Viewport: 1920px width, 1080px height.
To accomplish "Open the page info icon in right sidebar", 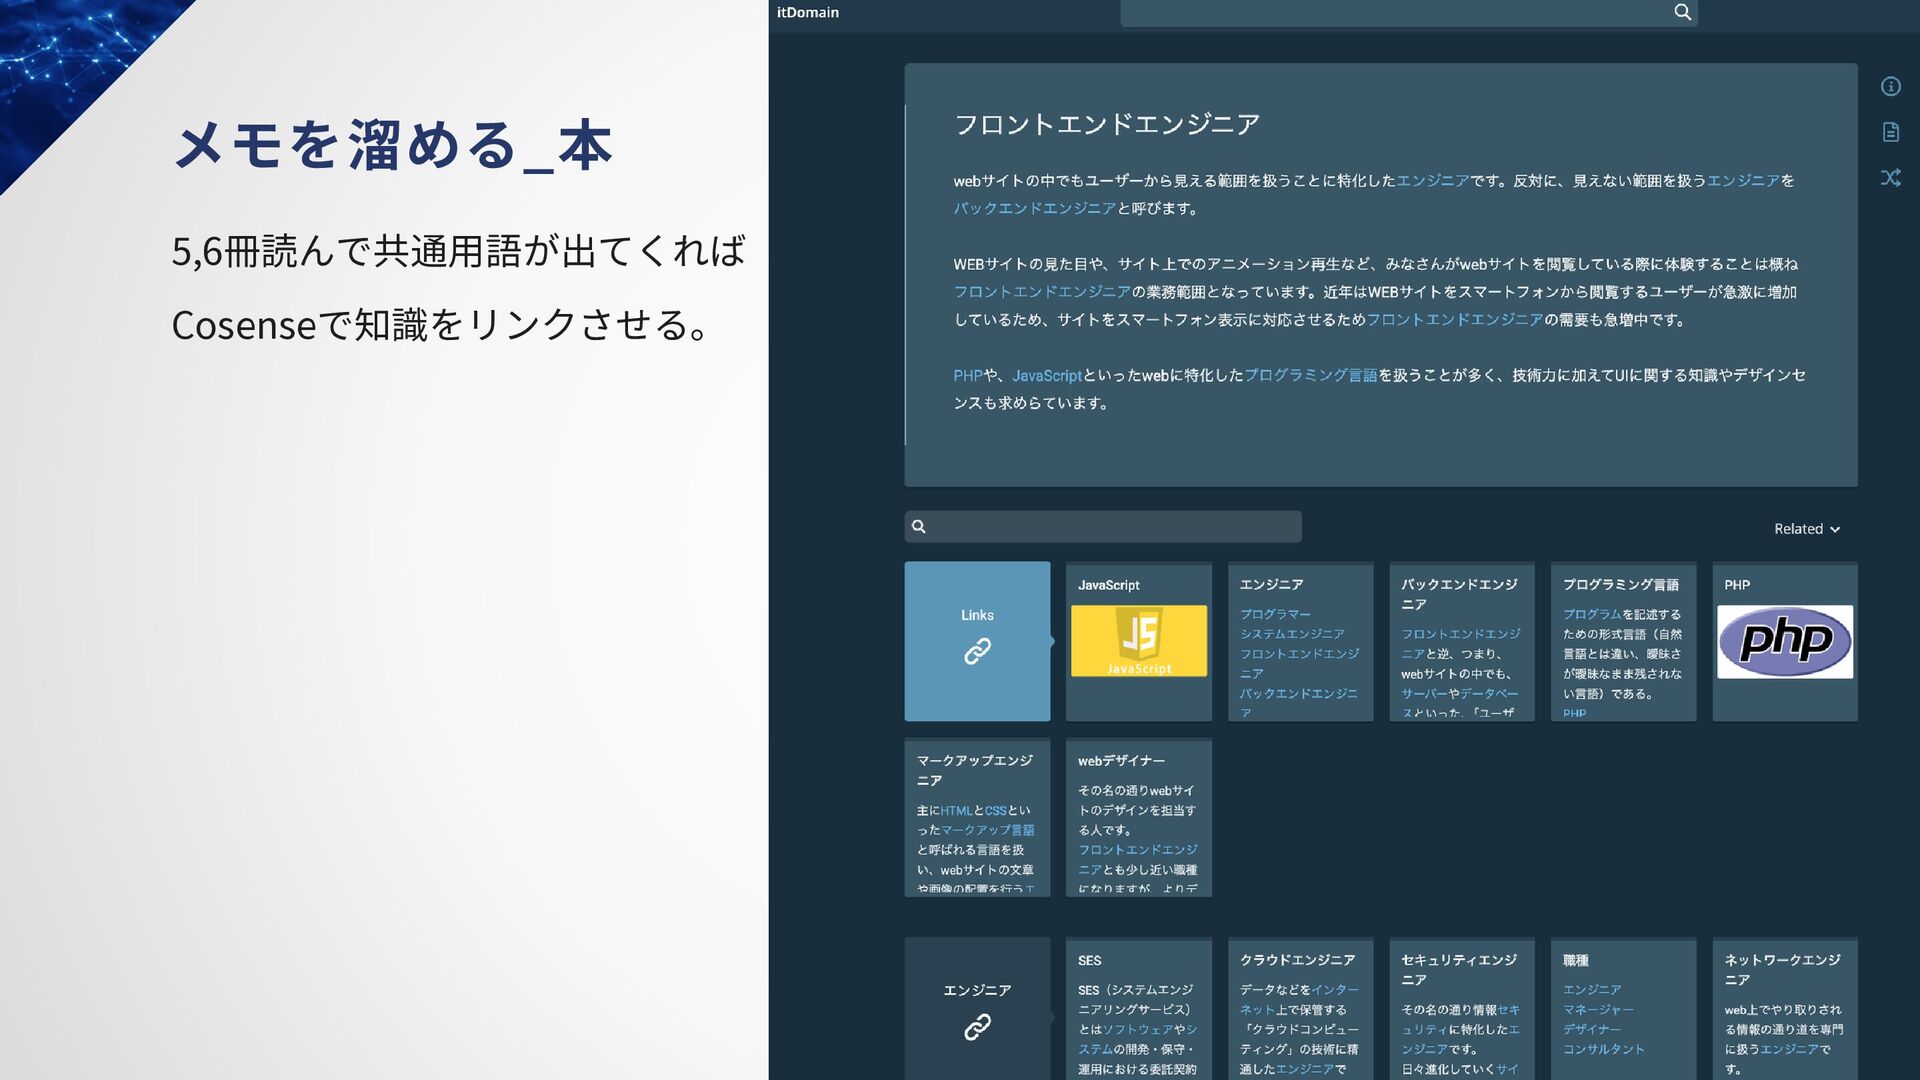I will pos(1890,87).
